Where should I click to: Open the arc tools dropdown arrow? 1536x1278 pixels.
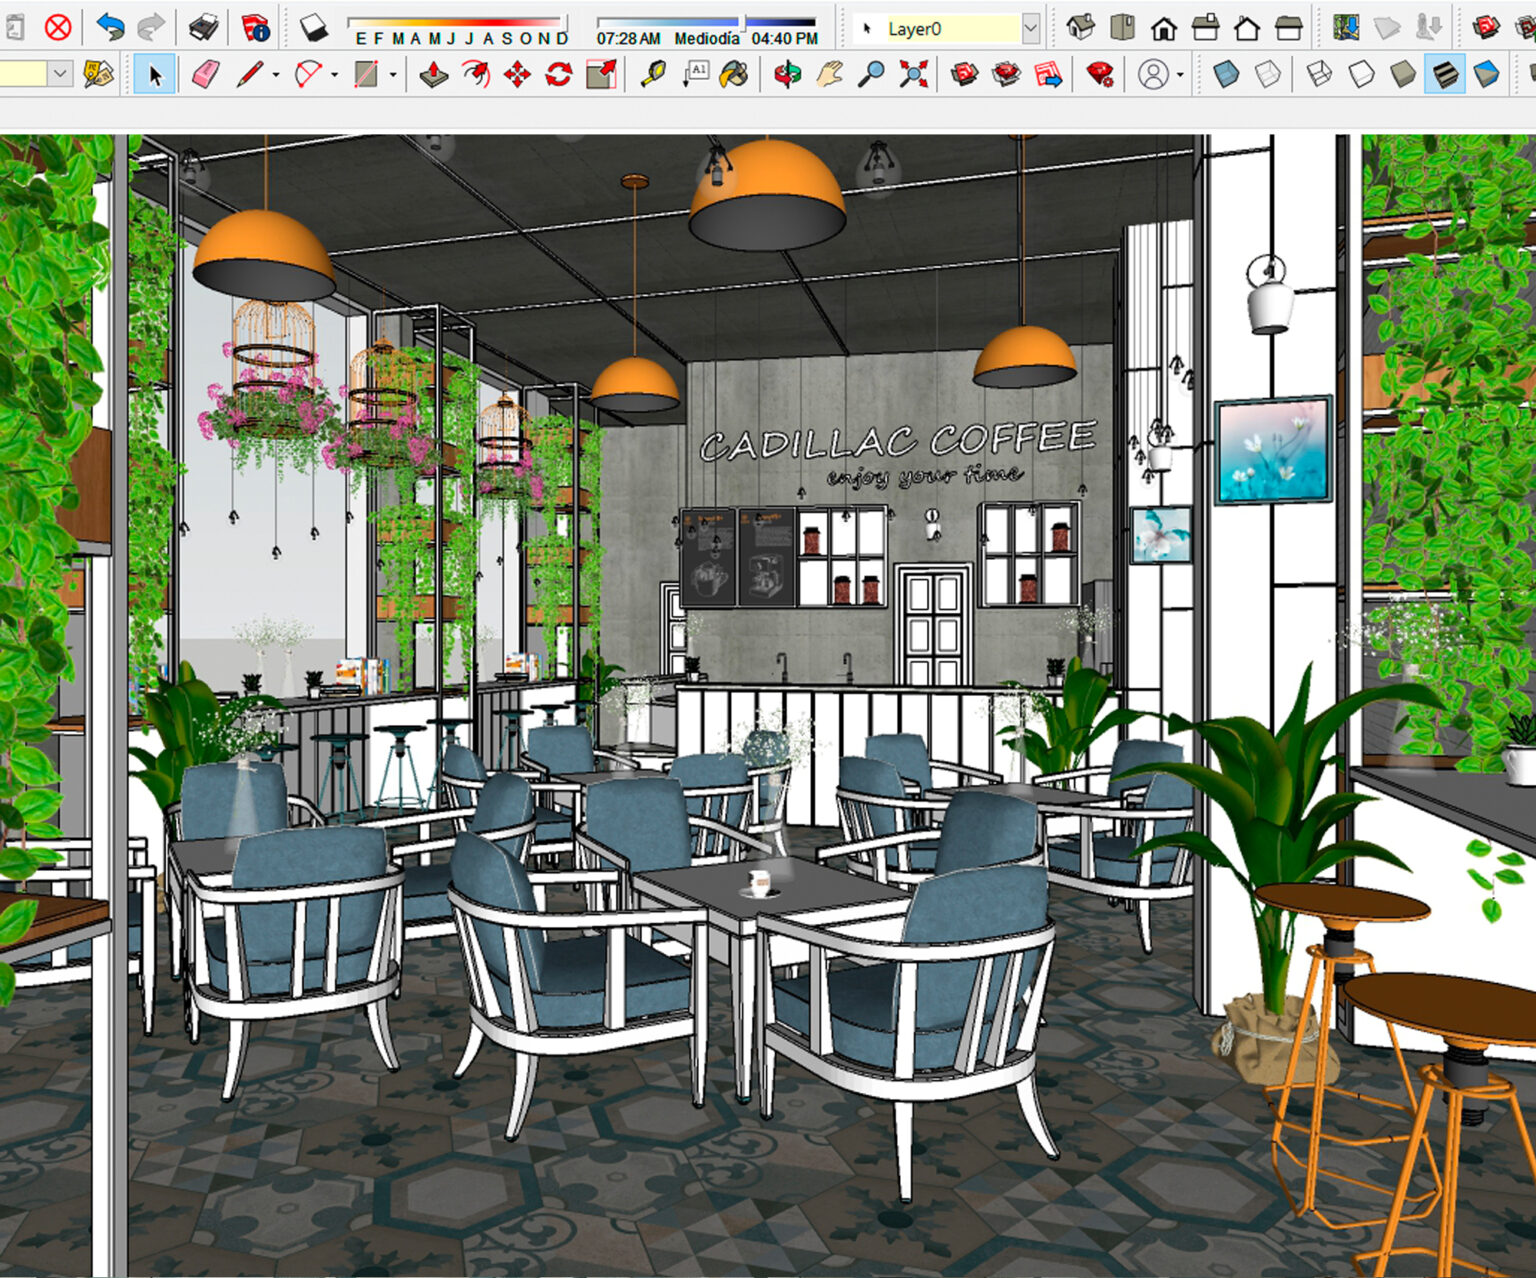pyautogui.click(x=334, y=75)
